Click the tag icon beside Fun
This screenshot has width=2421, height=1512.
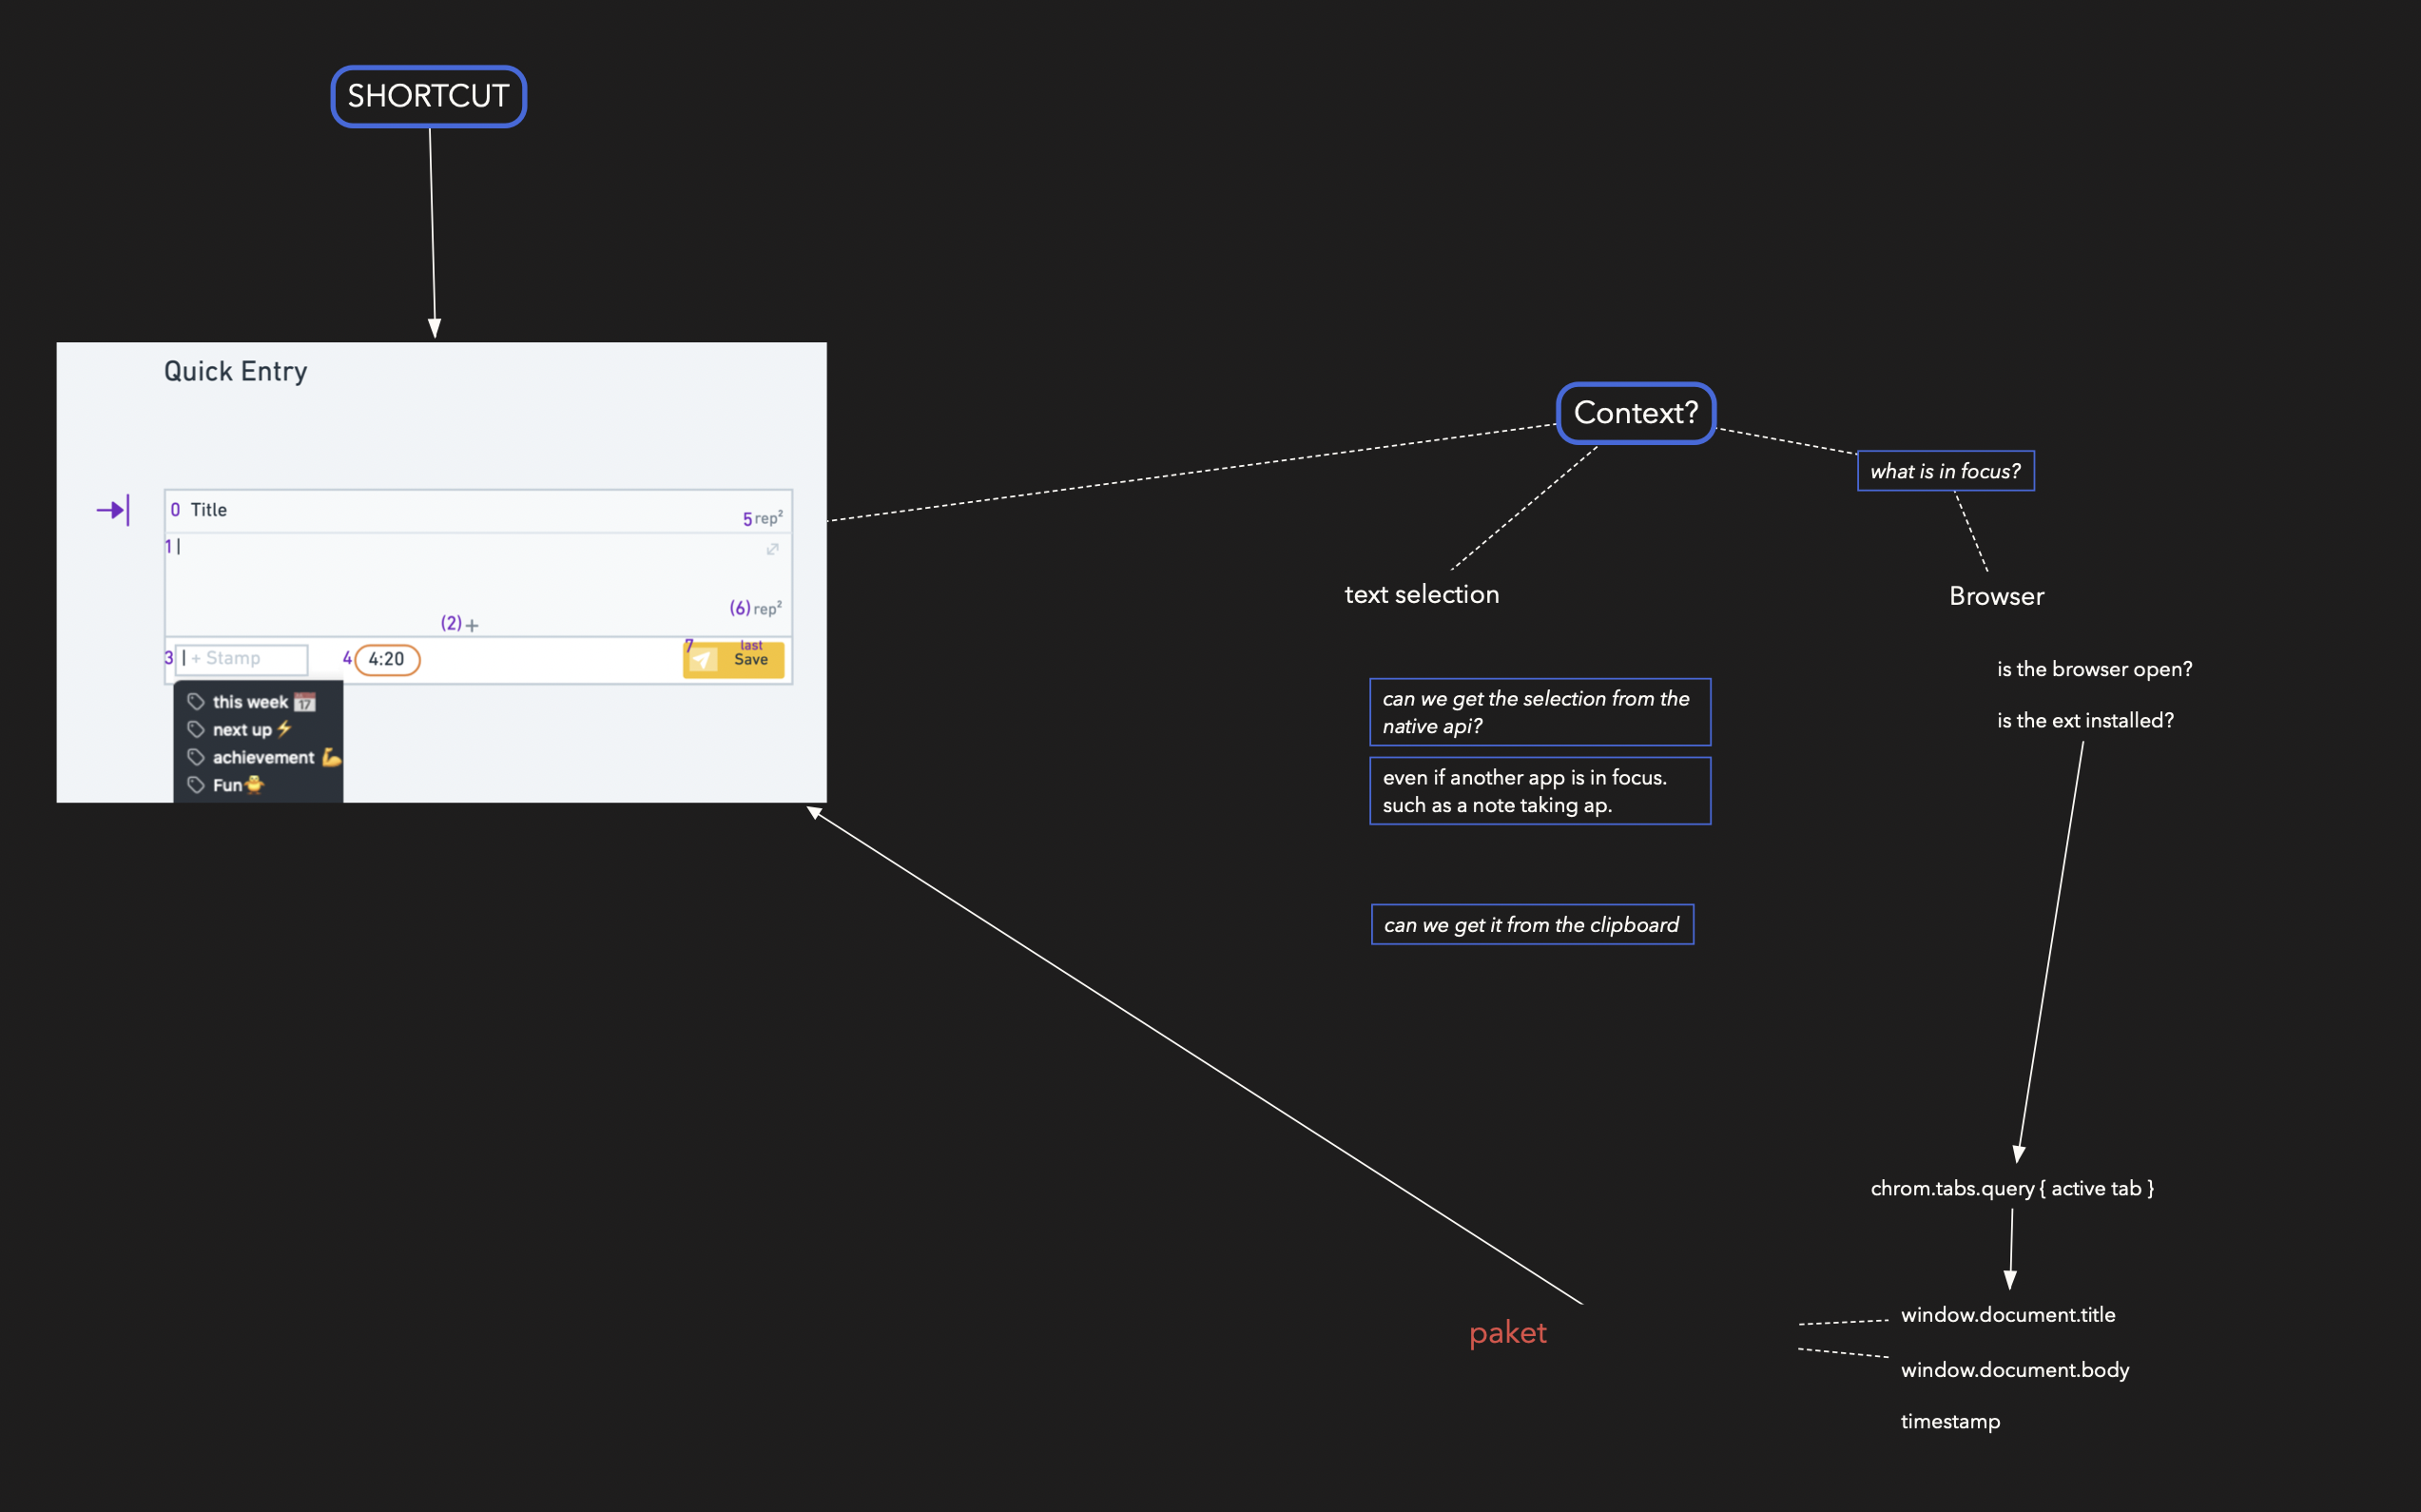tap(196, 785)
